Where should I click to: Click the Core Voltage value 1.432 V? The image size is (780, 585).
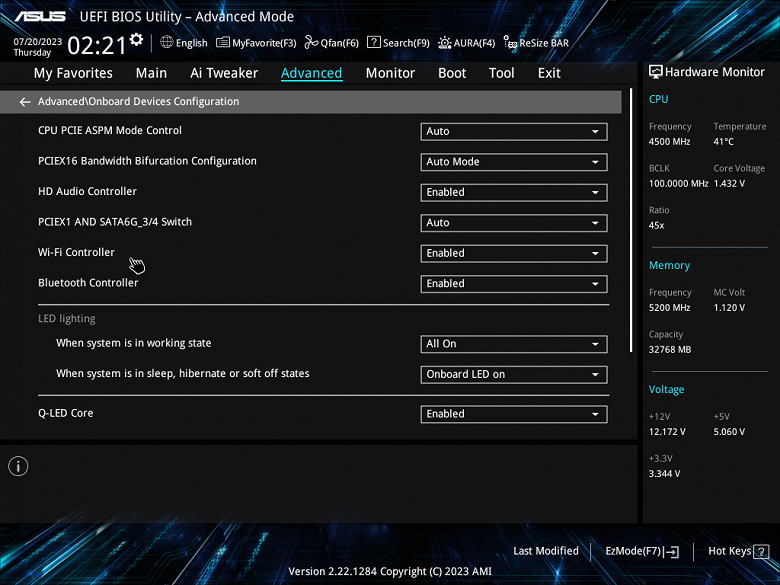(729, 184)
